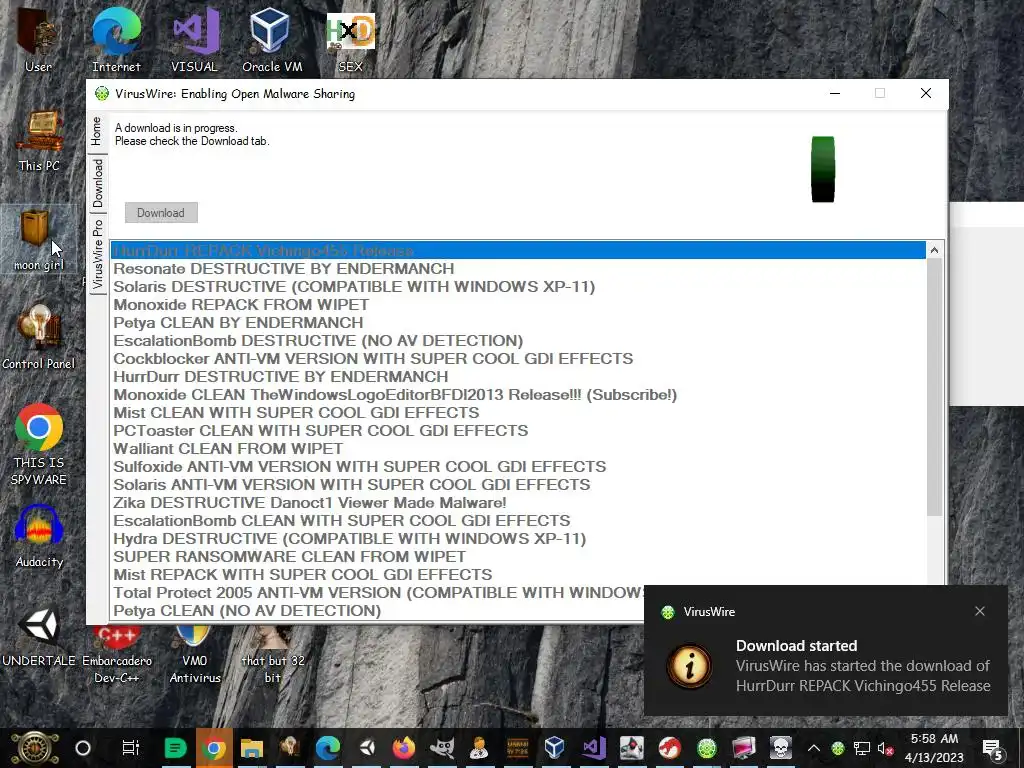Switch to the Download tab
The width and height of the screenshot is (1024, 768).
click(x=97, y=183)
